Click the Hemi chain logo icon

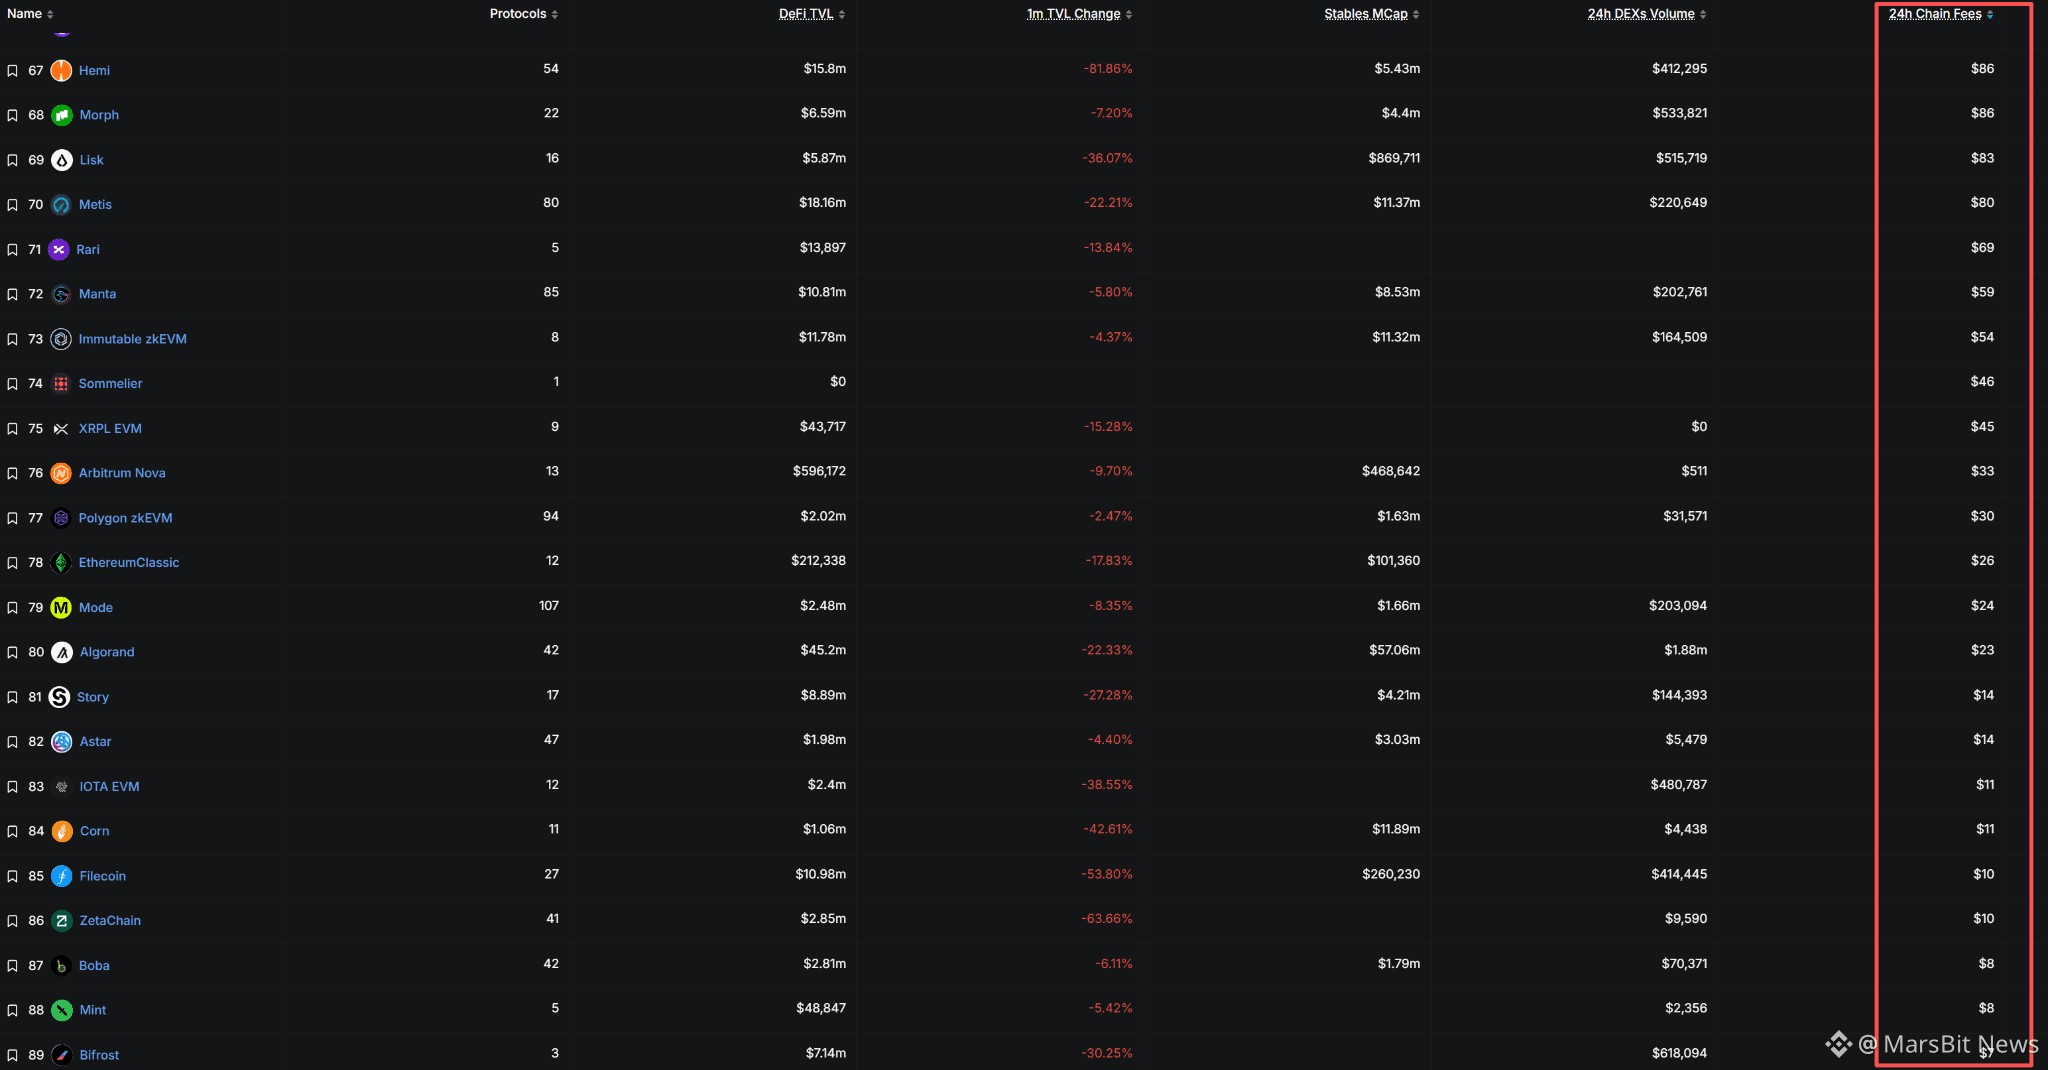[61, 70]
